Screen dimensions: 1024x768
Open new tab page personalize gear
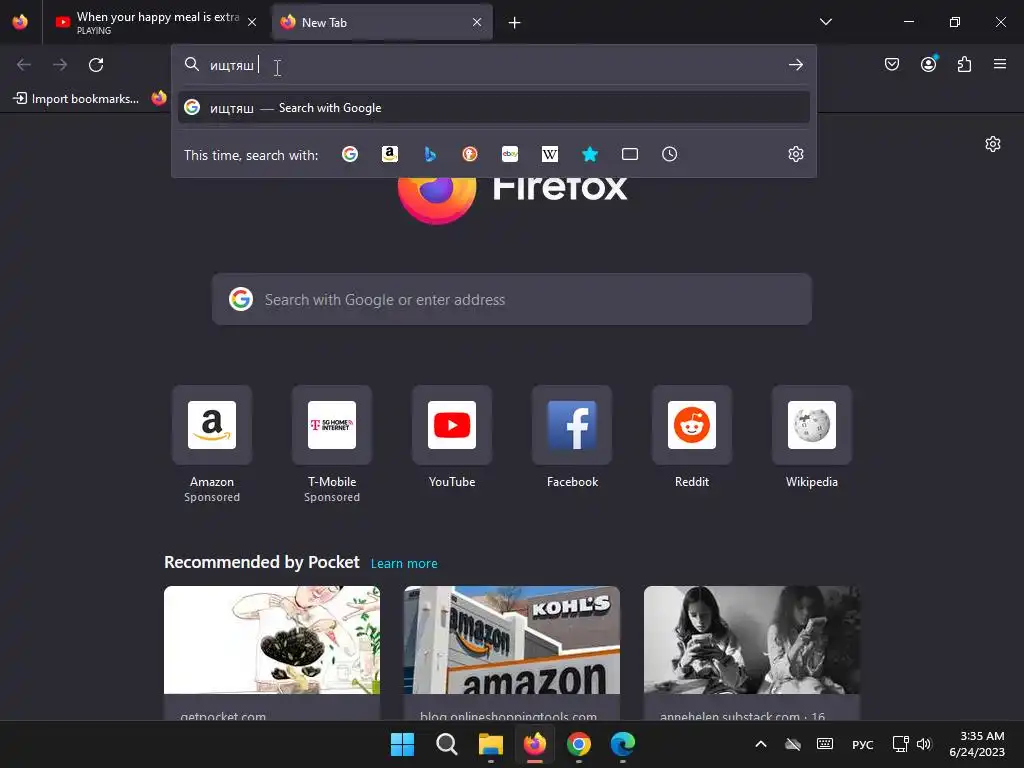click(x=993, y=144)
